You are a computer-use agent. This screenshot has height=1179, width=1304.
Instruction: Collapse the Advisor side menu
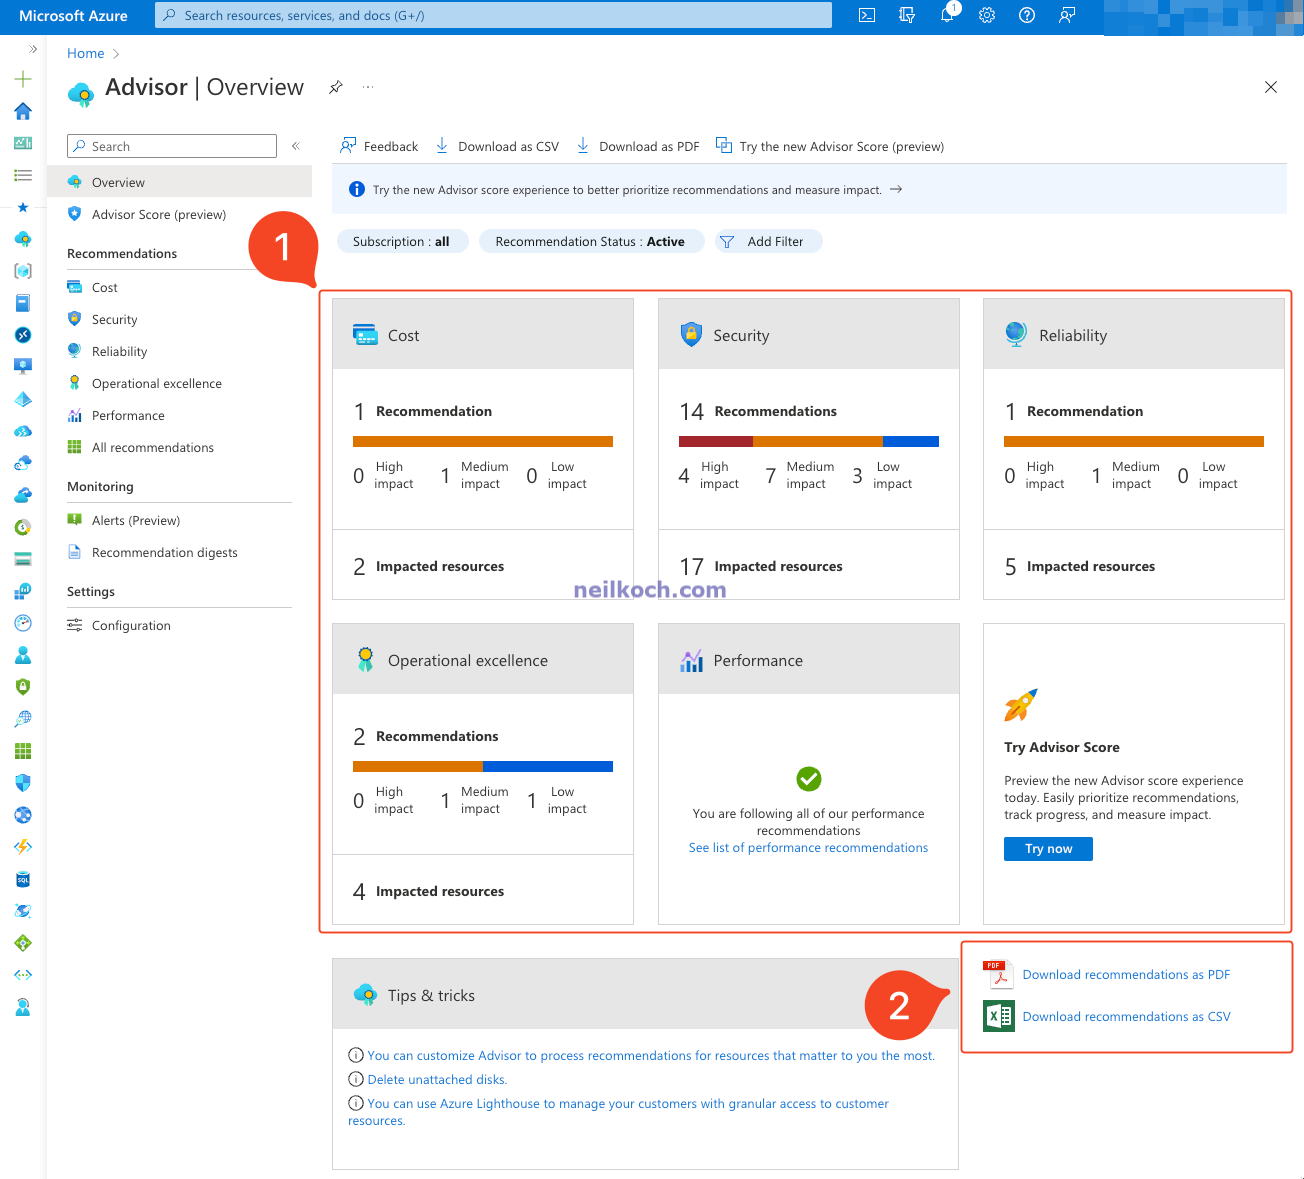click(x=296, y=146)
